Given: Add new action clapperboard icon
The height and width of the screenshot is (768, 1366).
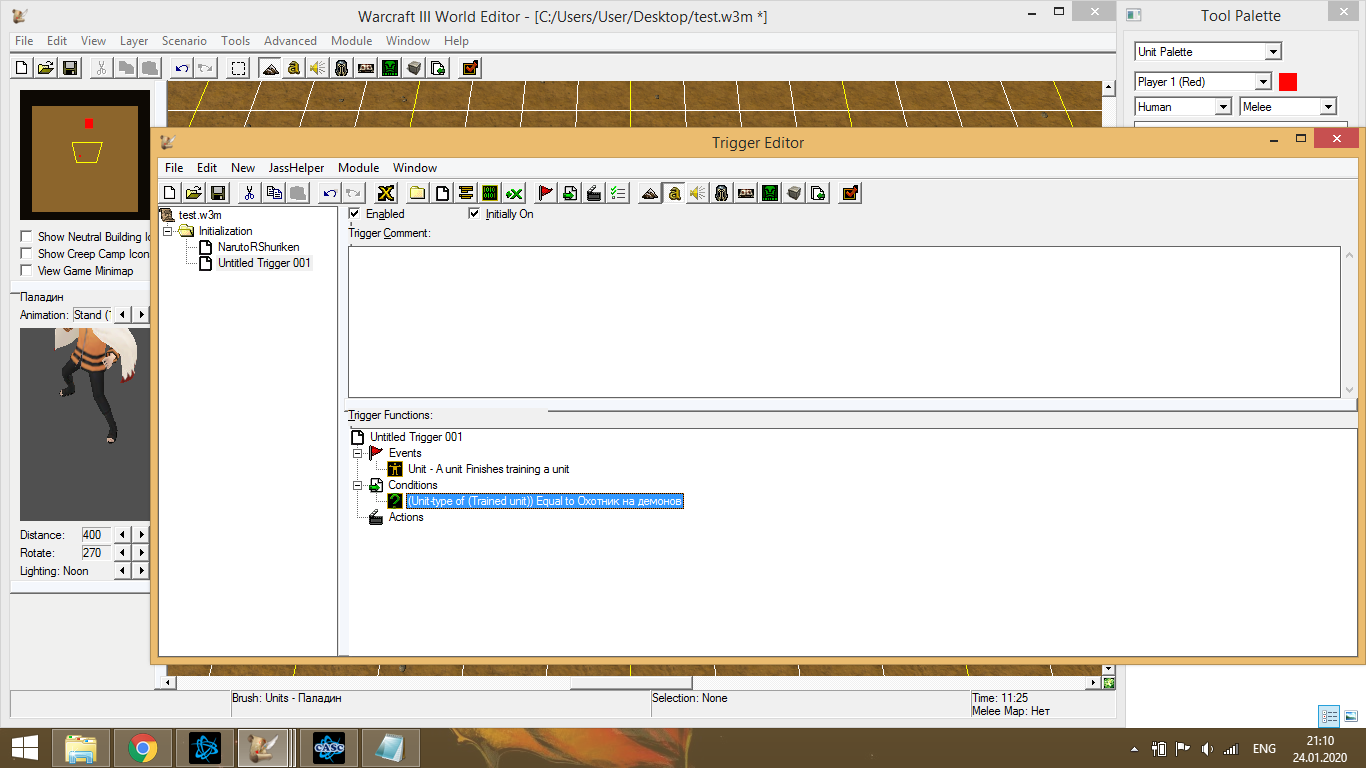Looking at the screenshot, I should tap(595, 193).
